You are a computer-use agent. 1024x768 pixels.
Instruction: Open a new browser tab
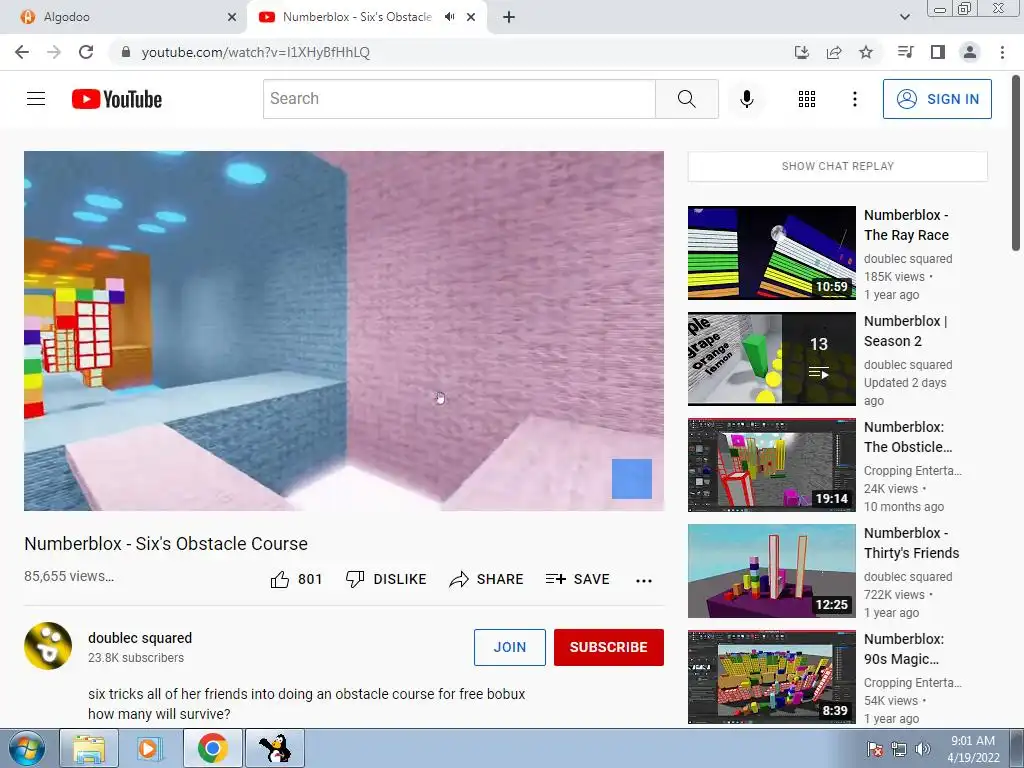(x=509, y=17)
